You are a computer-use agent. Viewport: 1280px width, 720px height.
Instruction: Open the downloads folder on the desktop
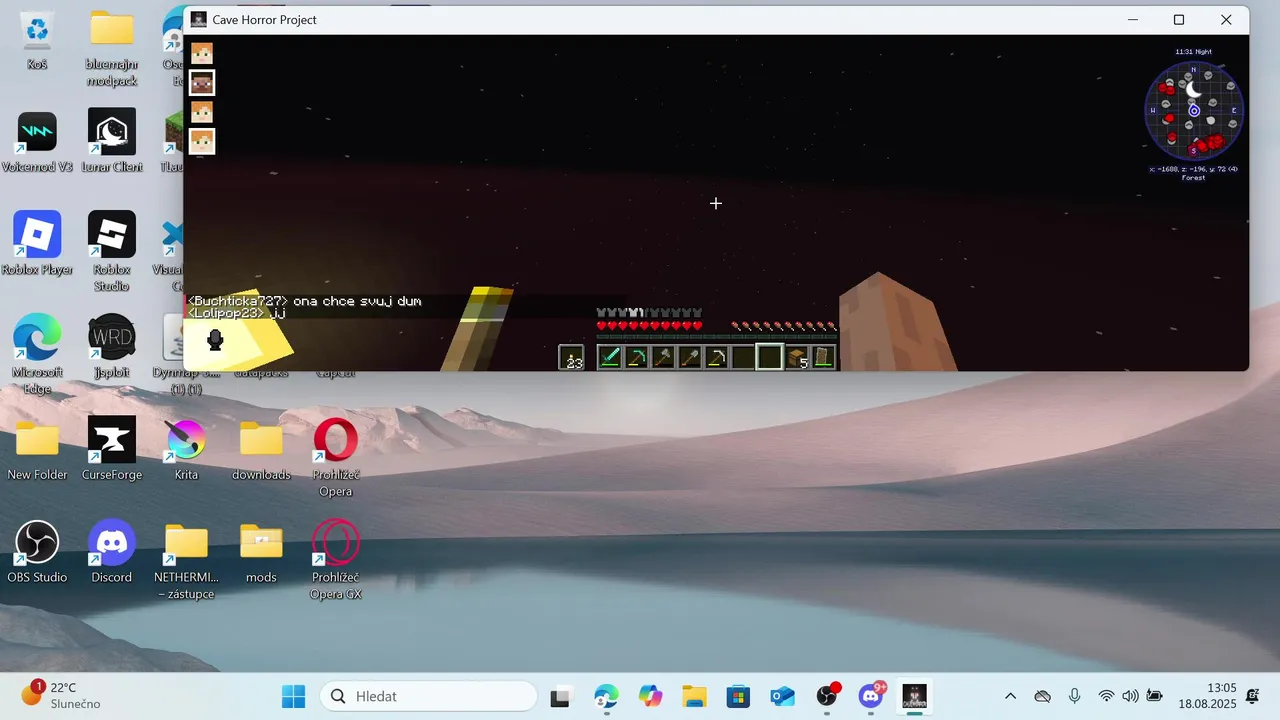click(261, 450)
